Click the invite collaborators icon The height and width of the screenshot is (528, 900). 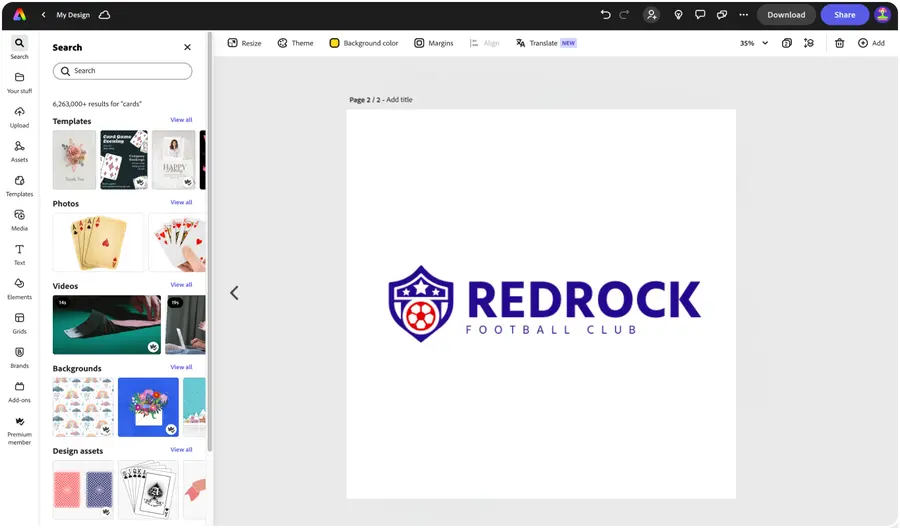[x=652, y=15]
